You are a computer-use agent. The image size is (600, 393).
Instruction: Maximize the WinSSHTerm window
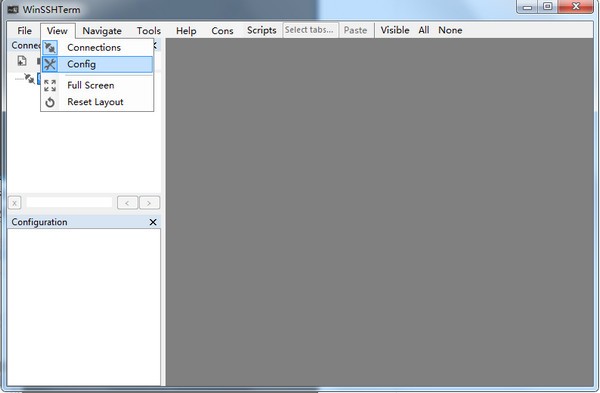[548, 7]
